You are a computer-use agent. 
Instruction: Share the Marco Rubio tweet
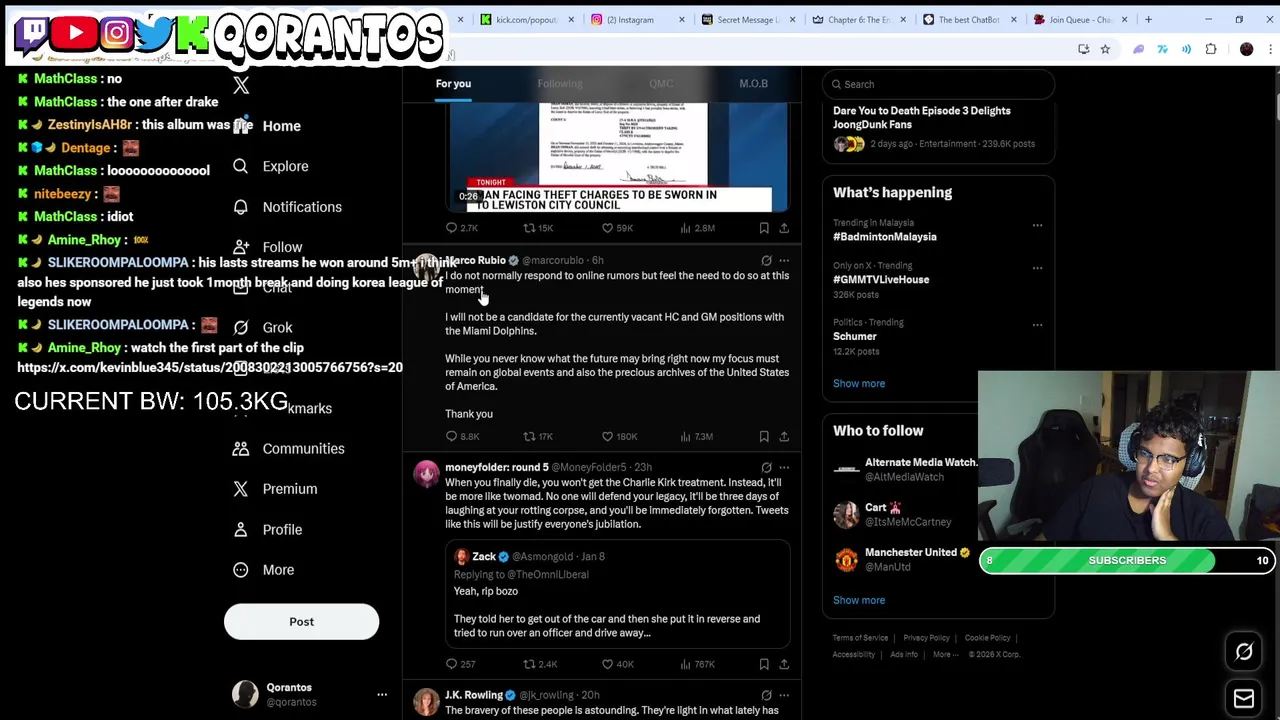[x=784, y=436]
